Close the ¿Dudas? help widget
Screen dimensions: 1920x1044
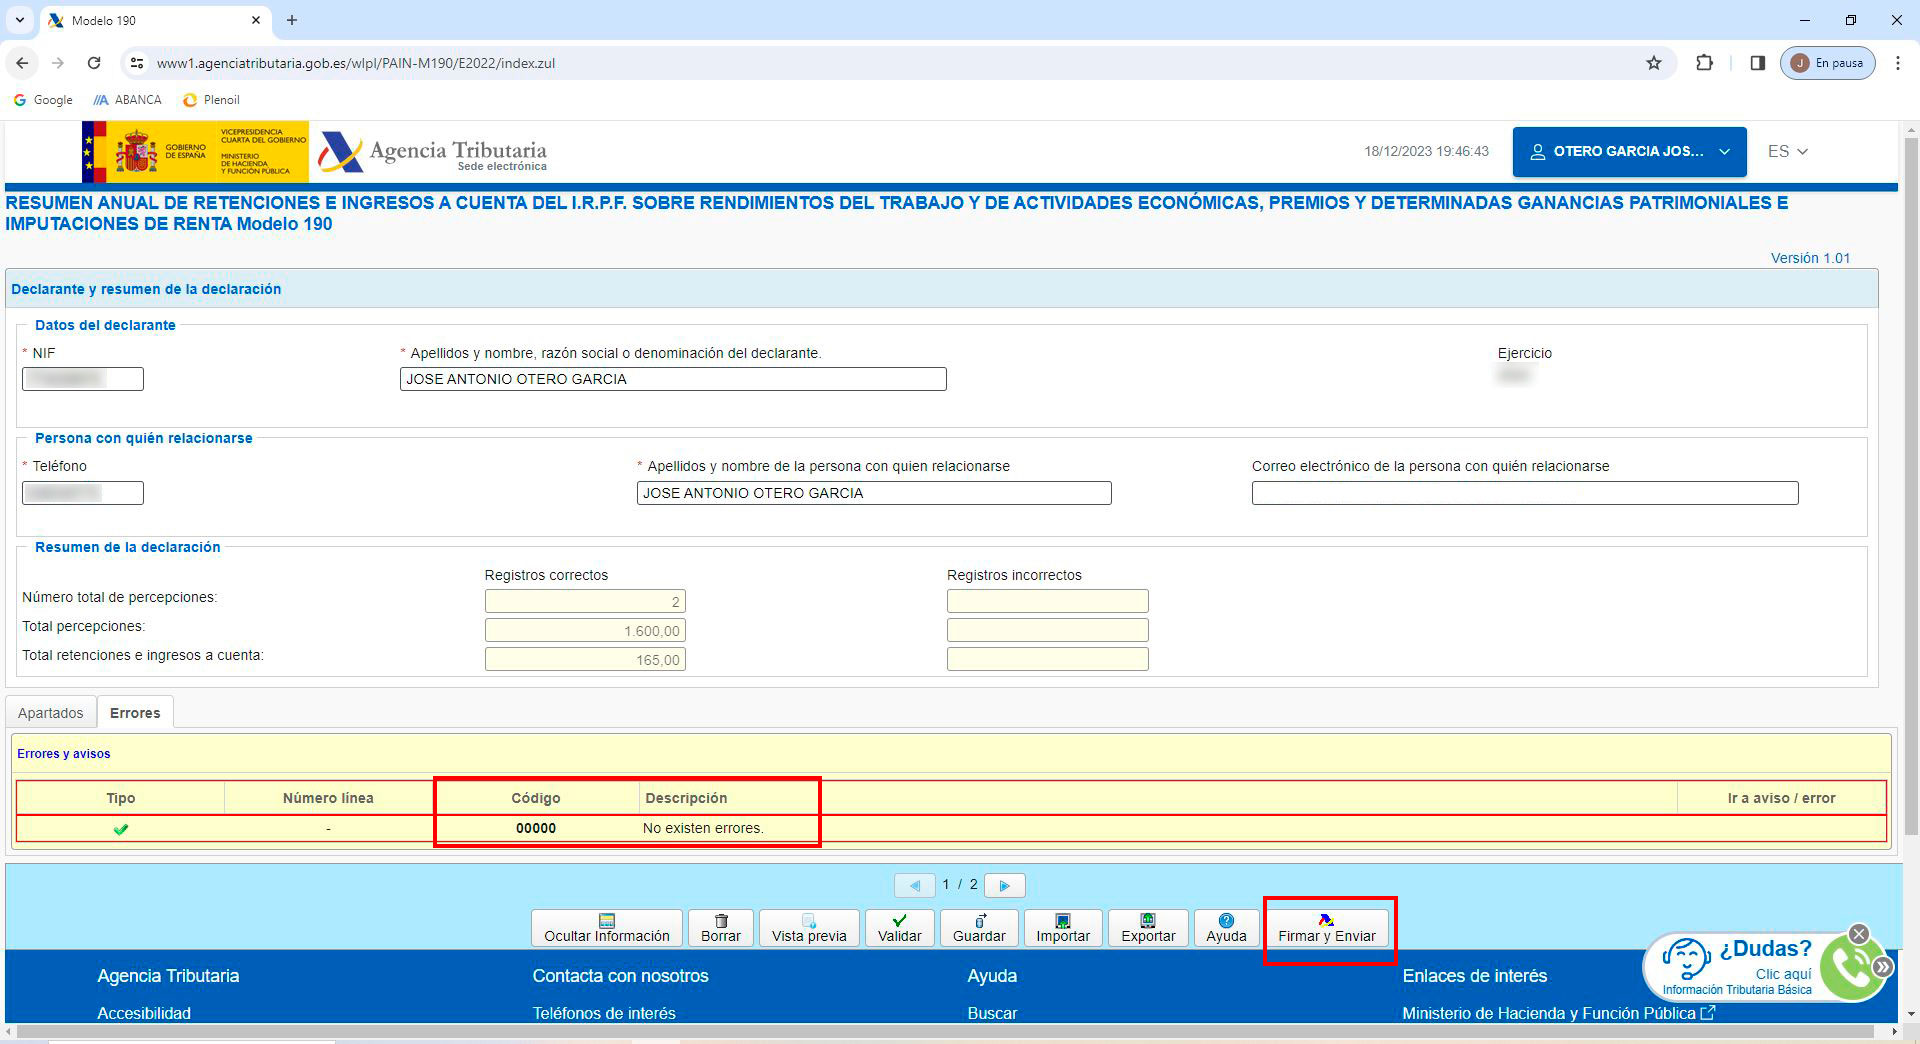click(1858, 934)
